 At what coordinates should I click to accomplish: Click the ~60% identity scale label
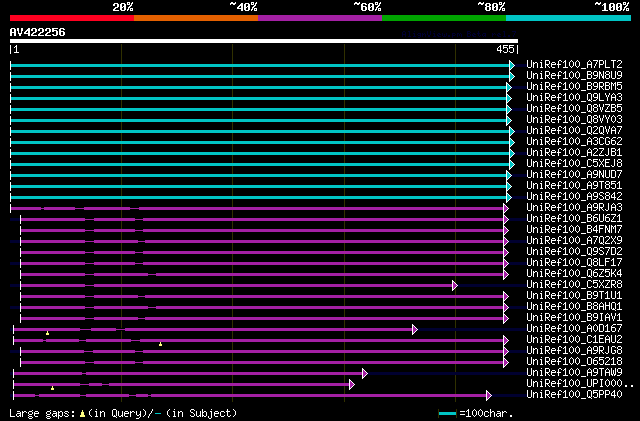point(367,7)
